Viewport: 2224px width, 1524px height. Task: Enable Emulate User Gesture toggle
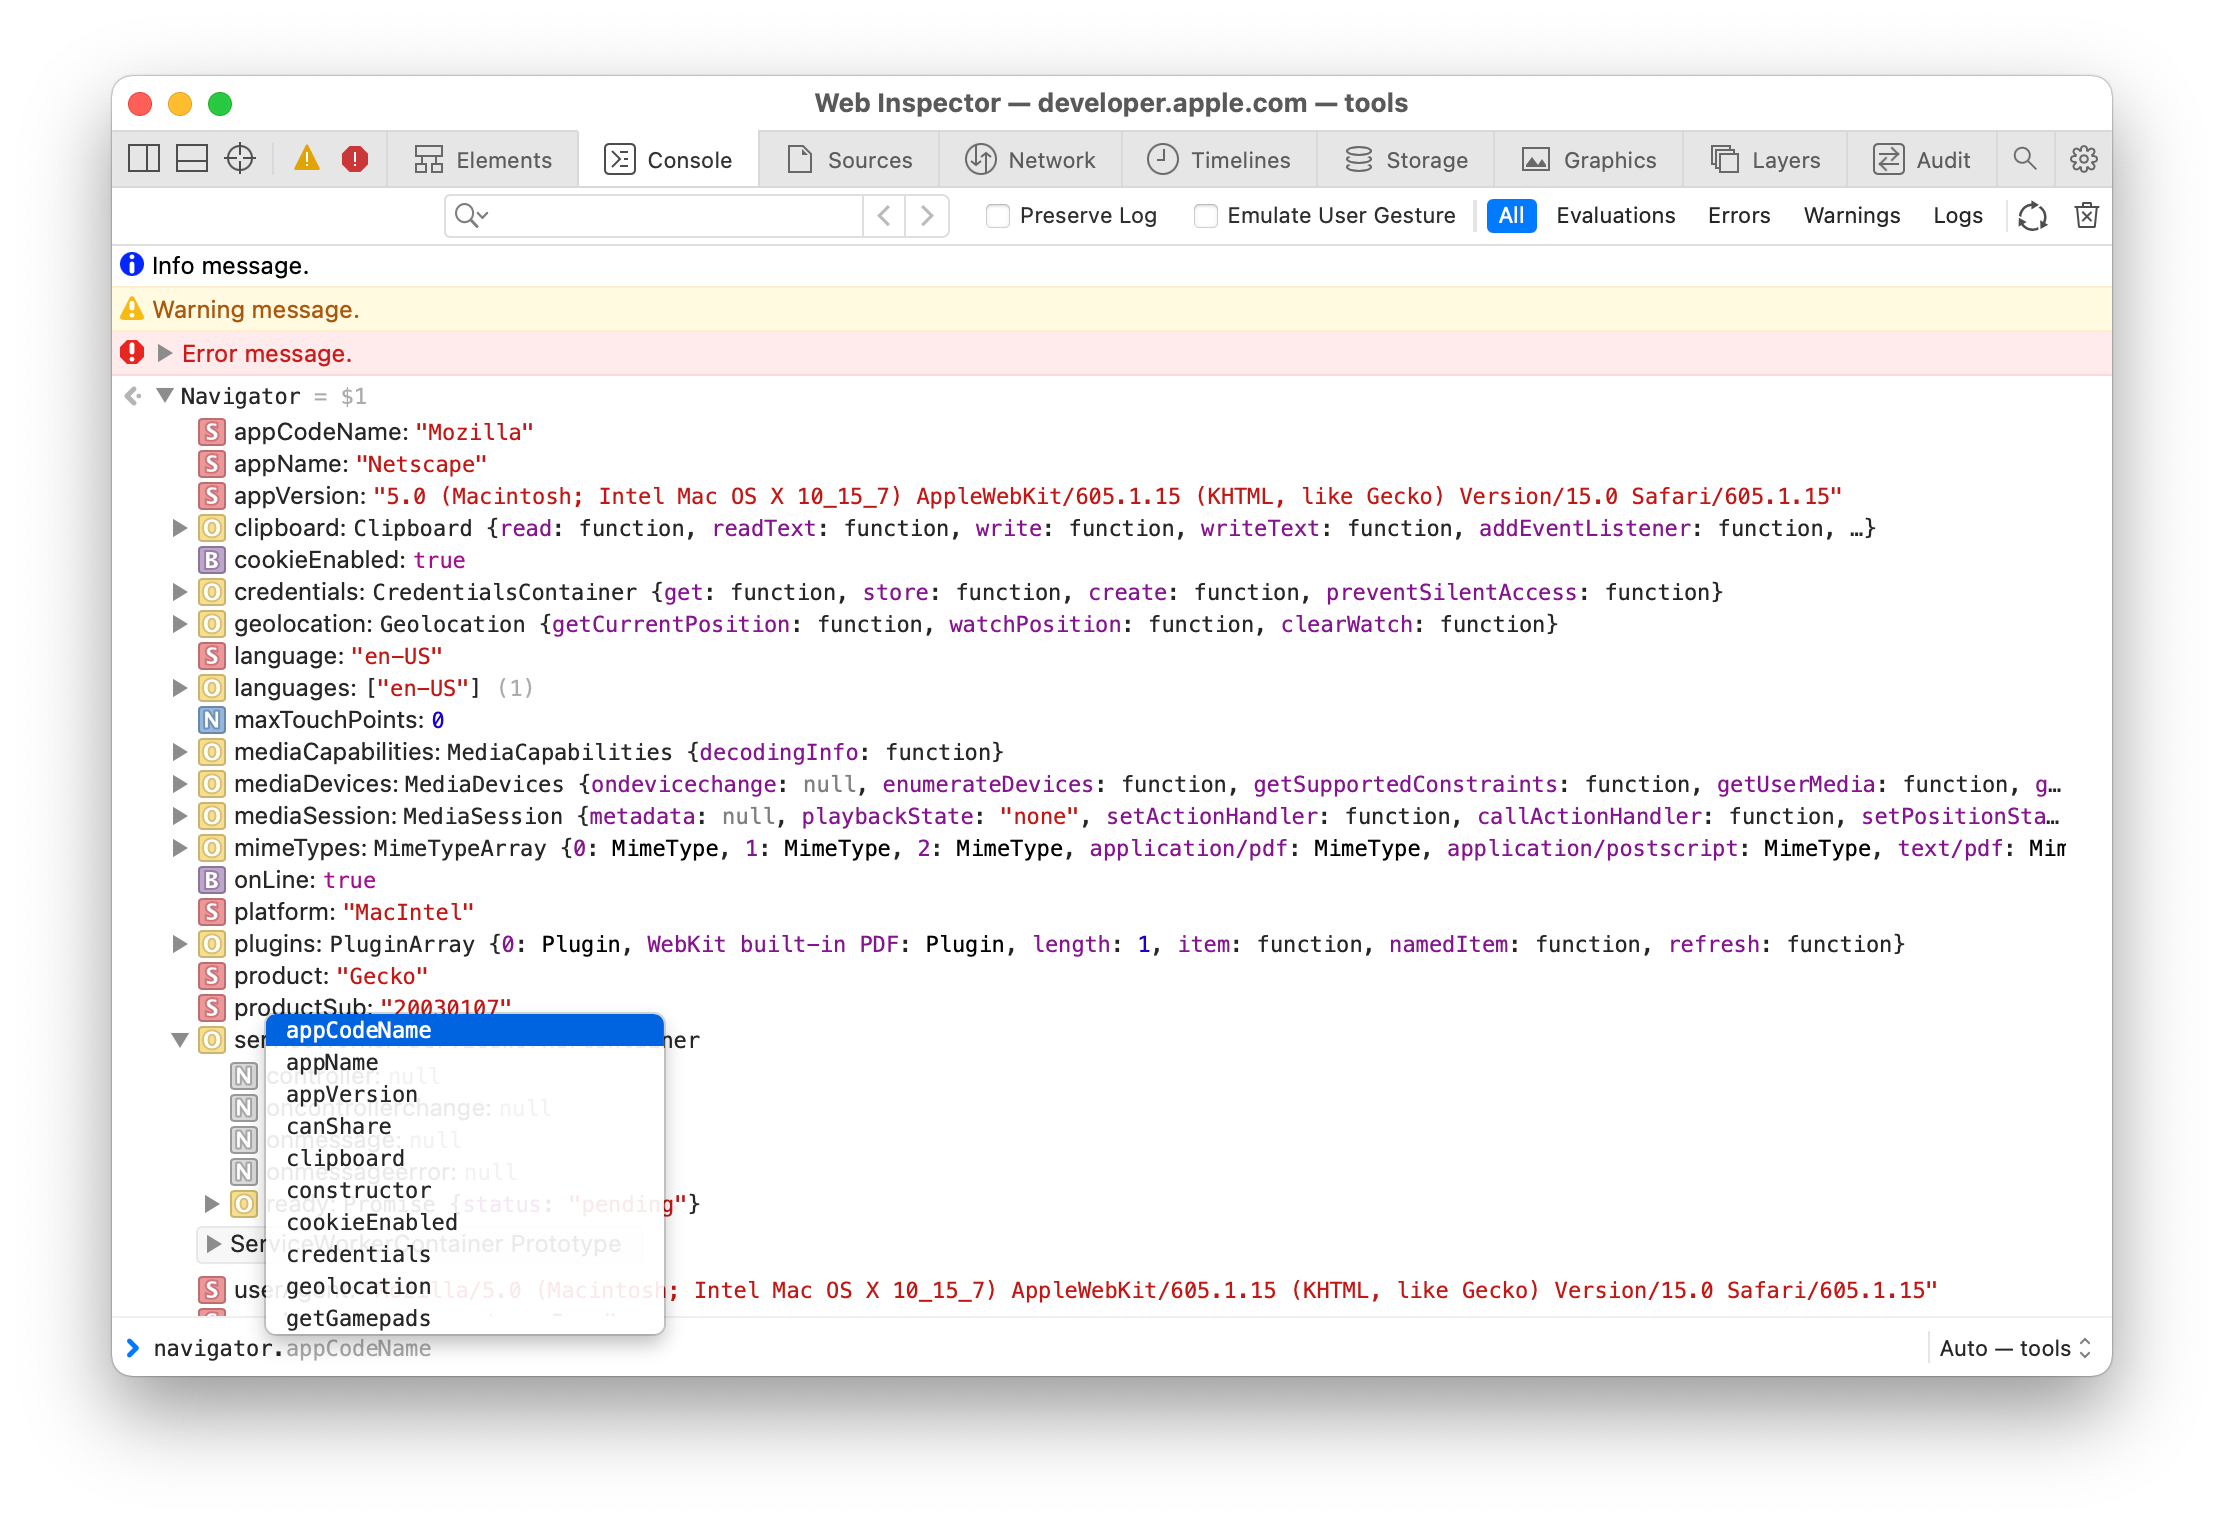pyautogui.click(x=1208, y=215)
